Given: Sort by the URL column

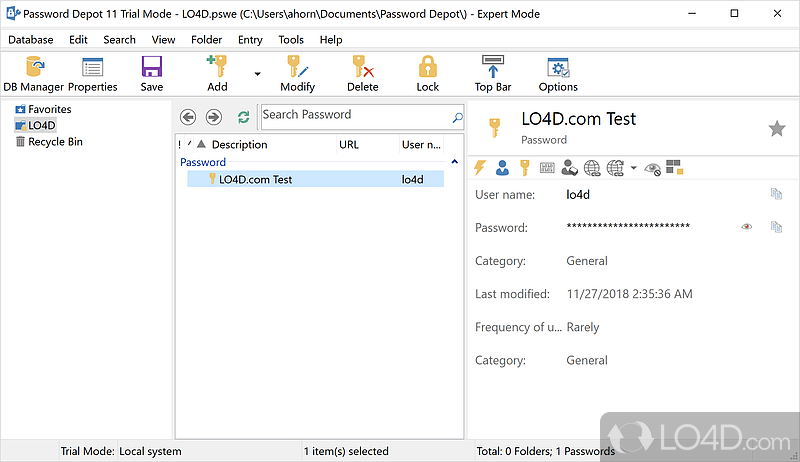Looking at the screenshot, I should pyautogui.click(x=349, y=145).
